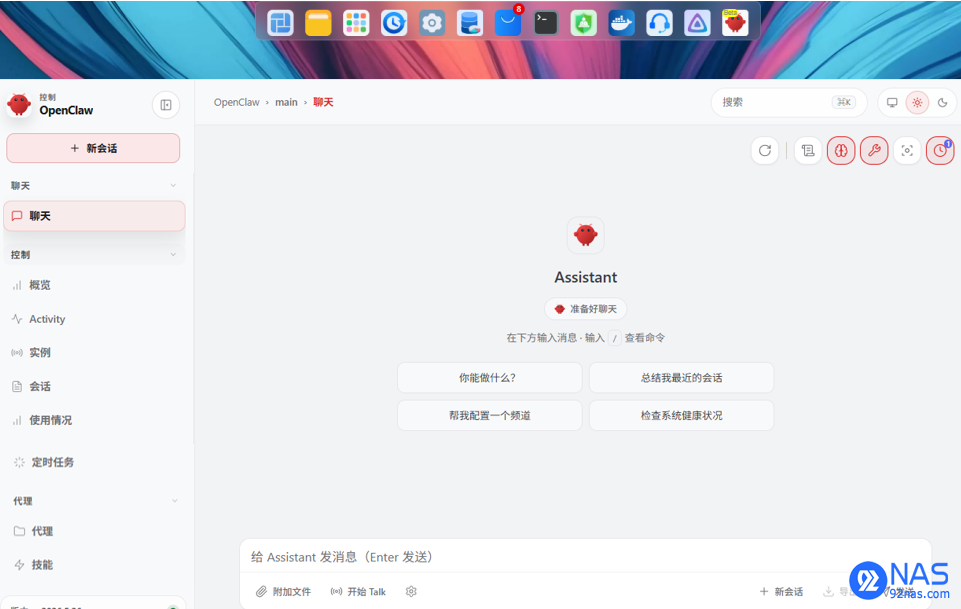This screenshot has width=961, height=609.
Task: Toggle the brain thinking icon
Action: pyautogui.click(x=841, y=151)
